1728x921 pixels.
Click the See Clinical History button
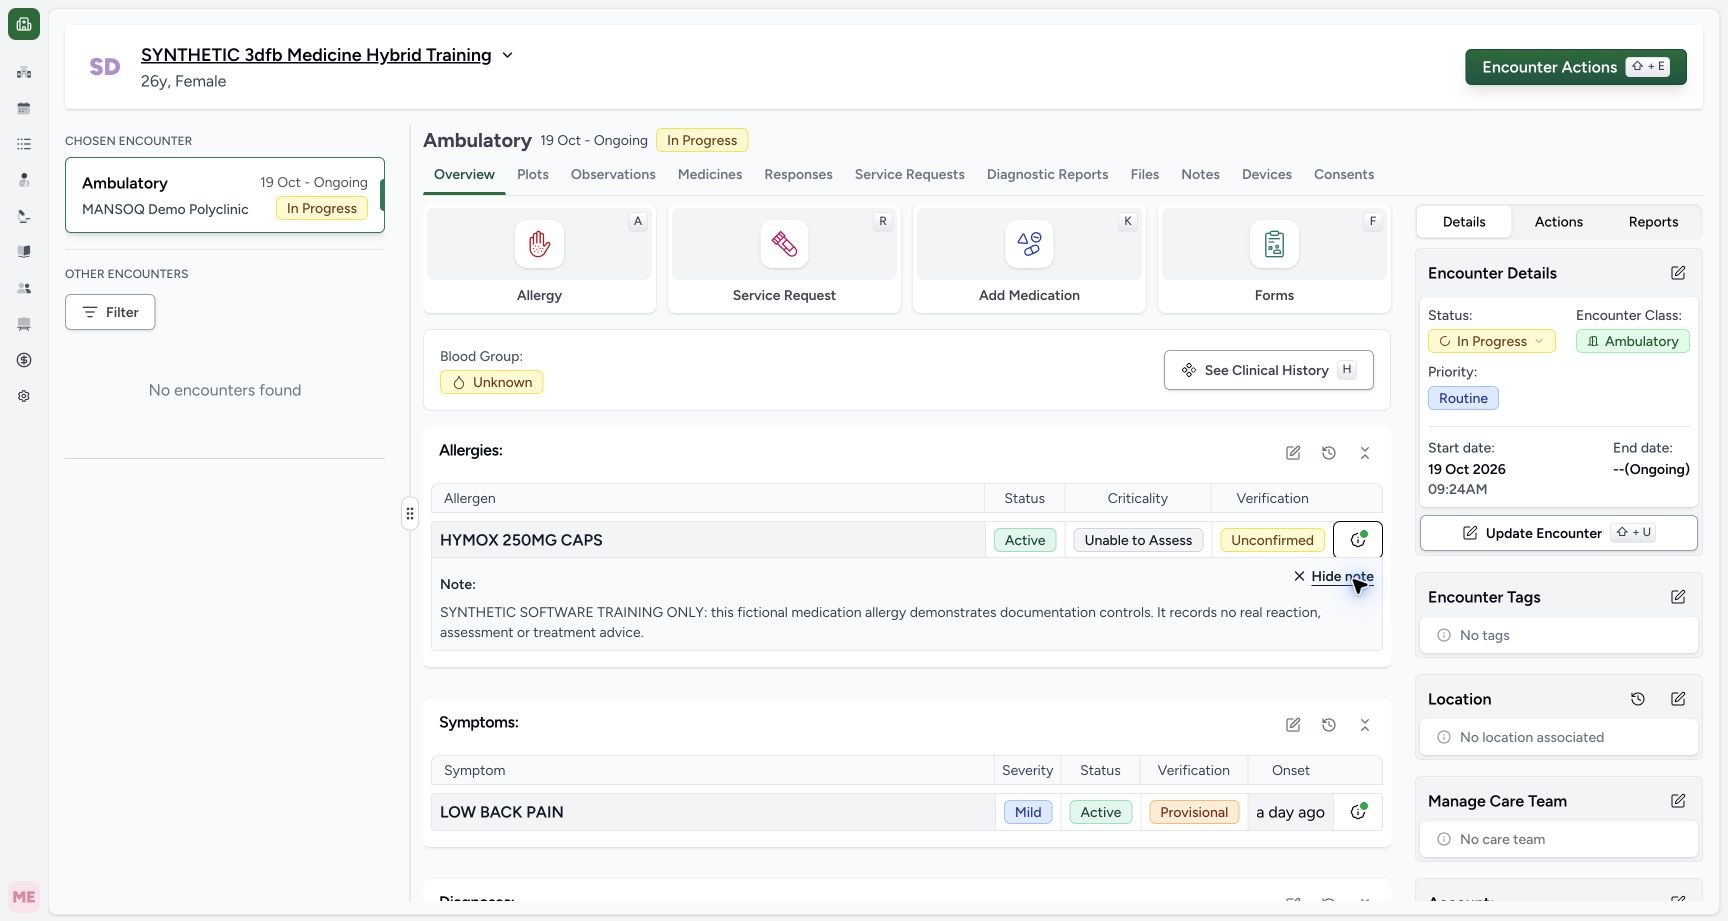(x=1268, y=370)
